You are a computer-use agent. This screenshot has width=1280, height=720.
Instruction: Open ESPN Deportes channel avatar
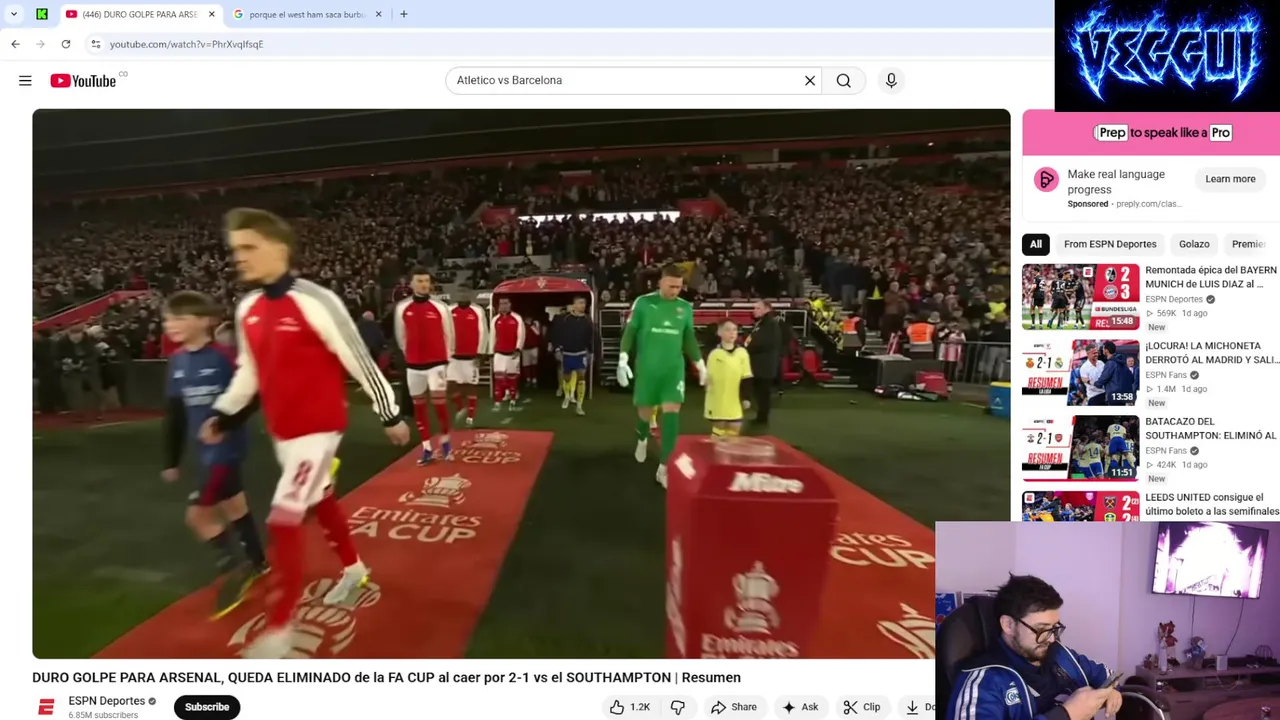tap(46, 707)
